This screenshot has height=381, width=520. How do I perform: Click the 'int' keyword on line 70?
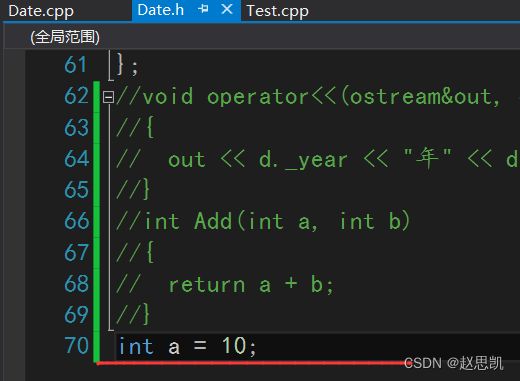point(136,346)
